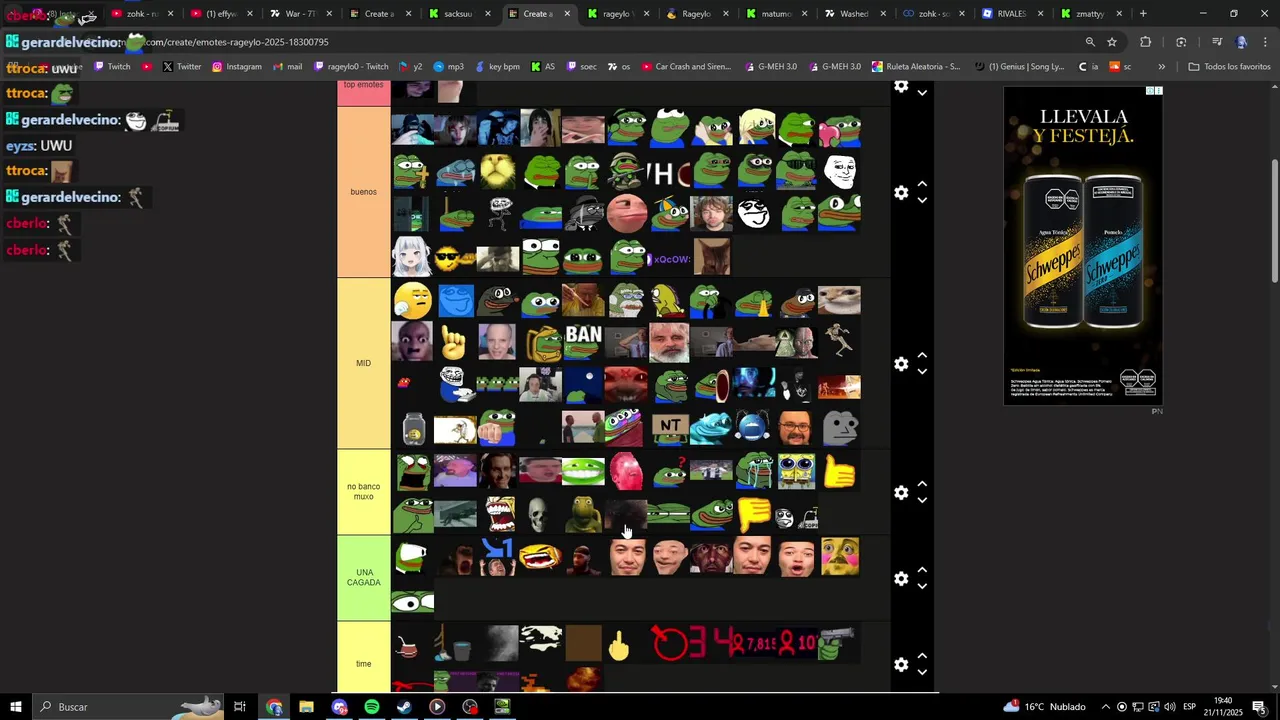Move UNA CAGADA tier up

922,571
